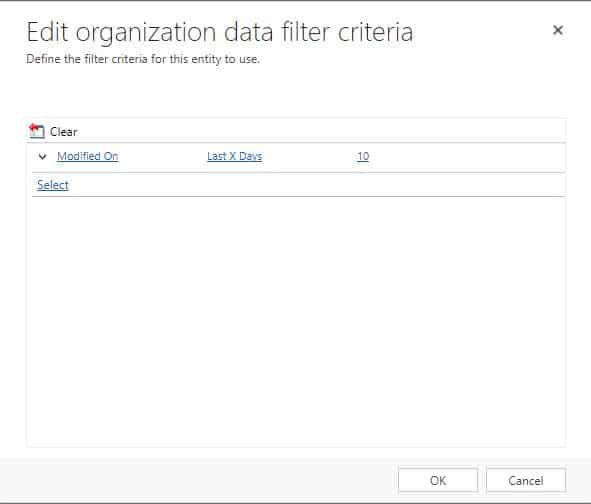Click blank space in the Modified On row

point(467,157)
